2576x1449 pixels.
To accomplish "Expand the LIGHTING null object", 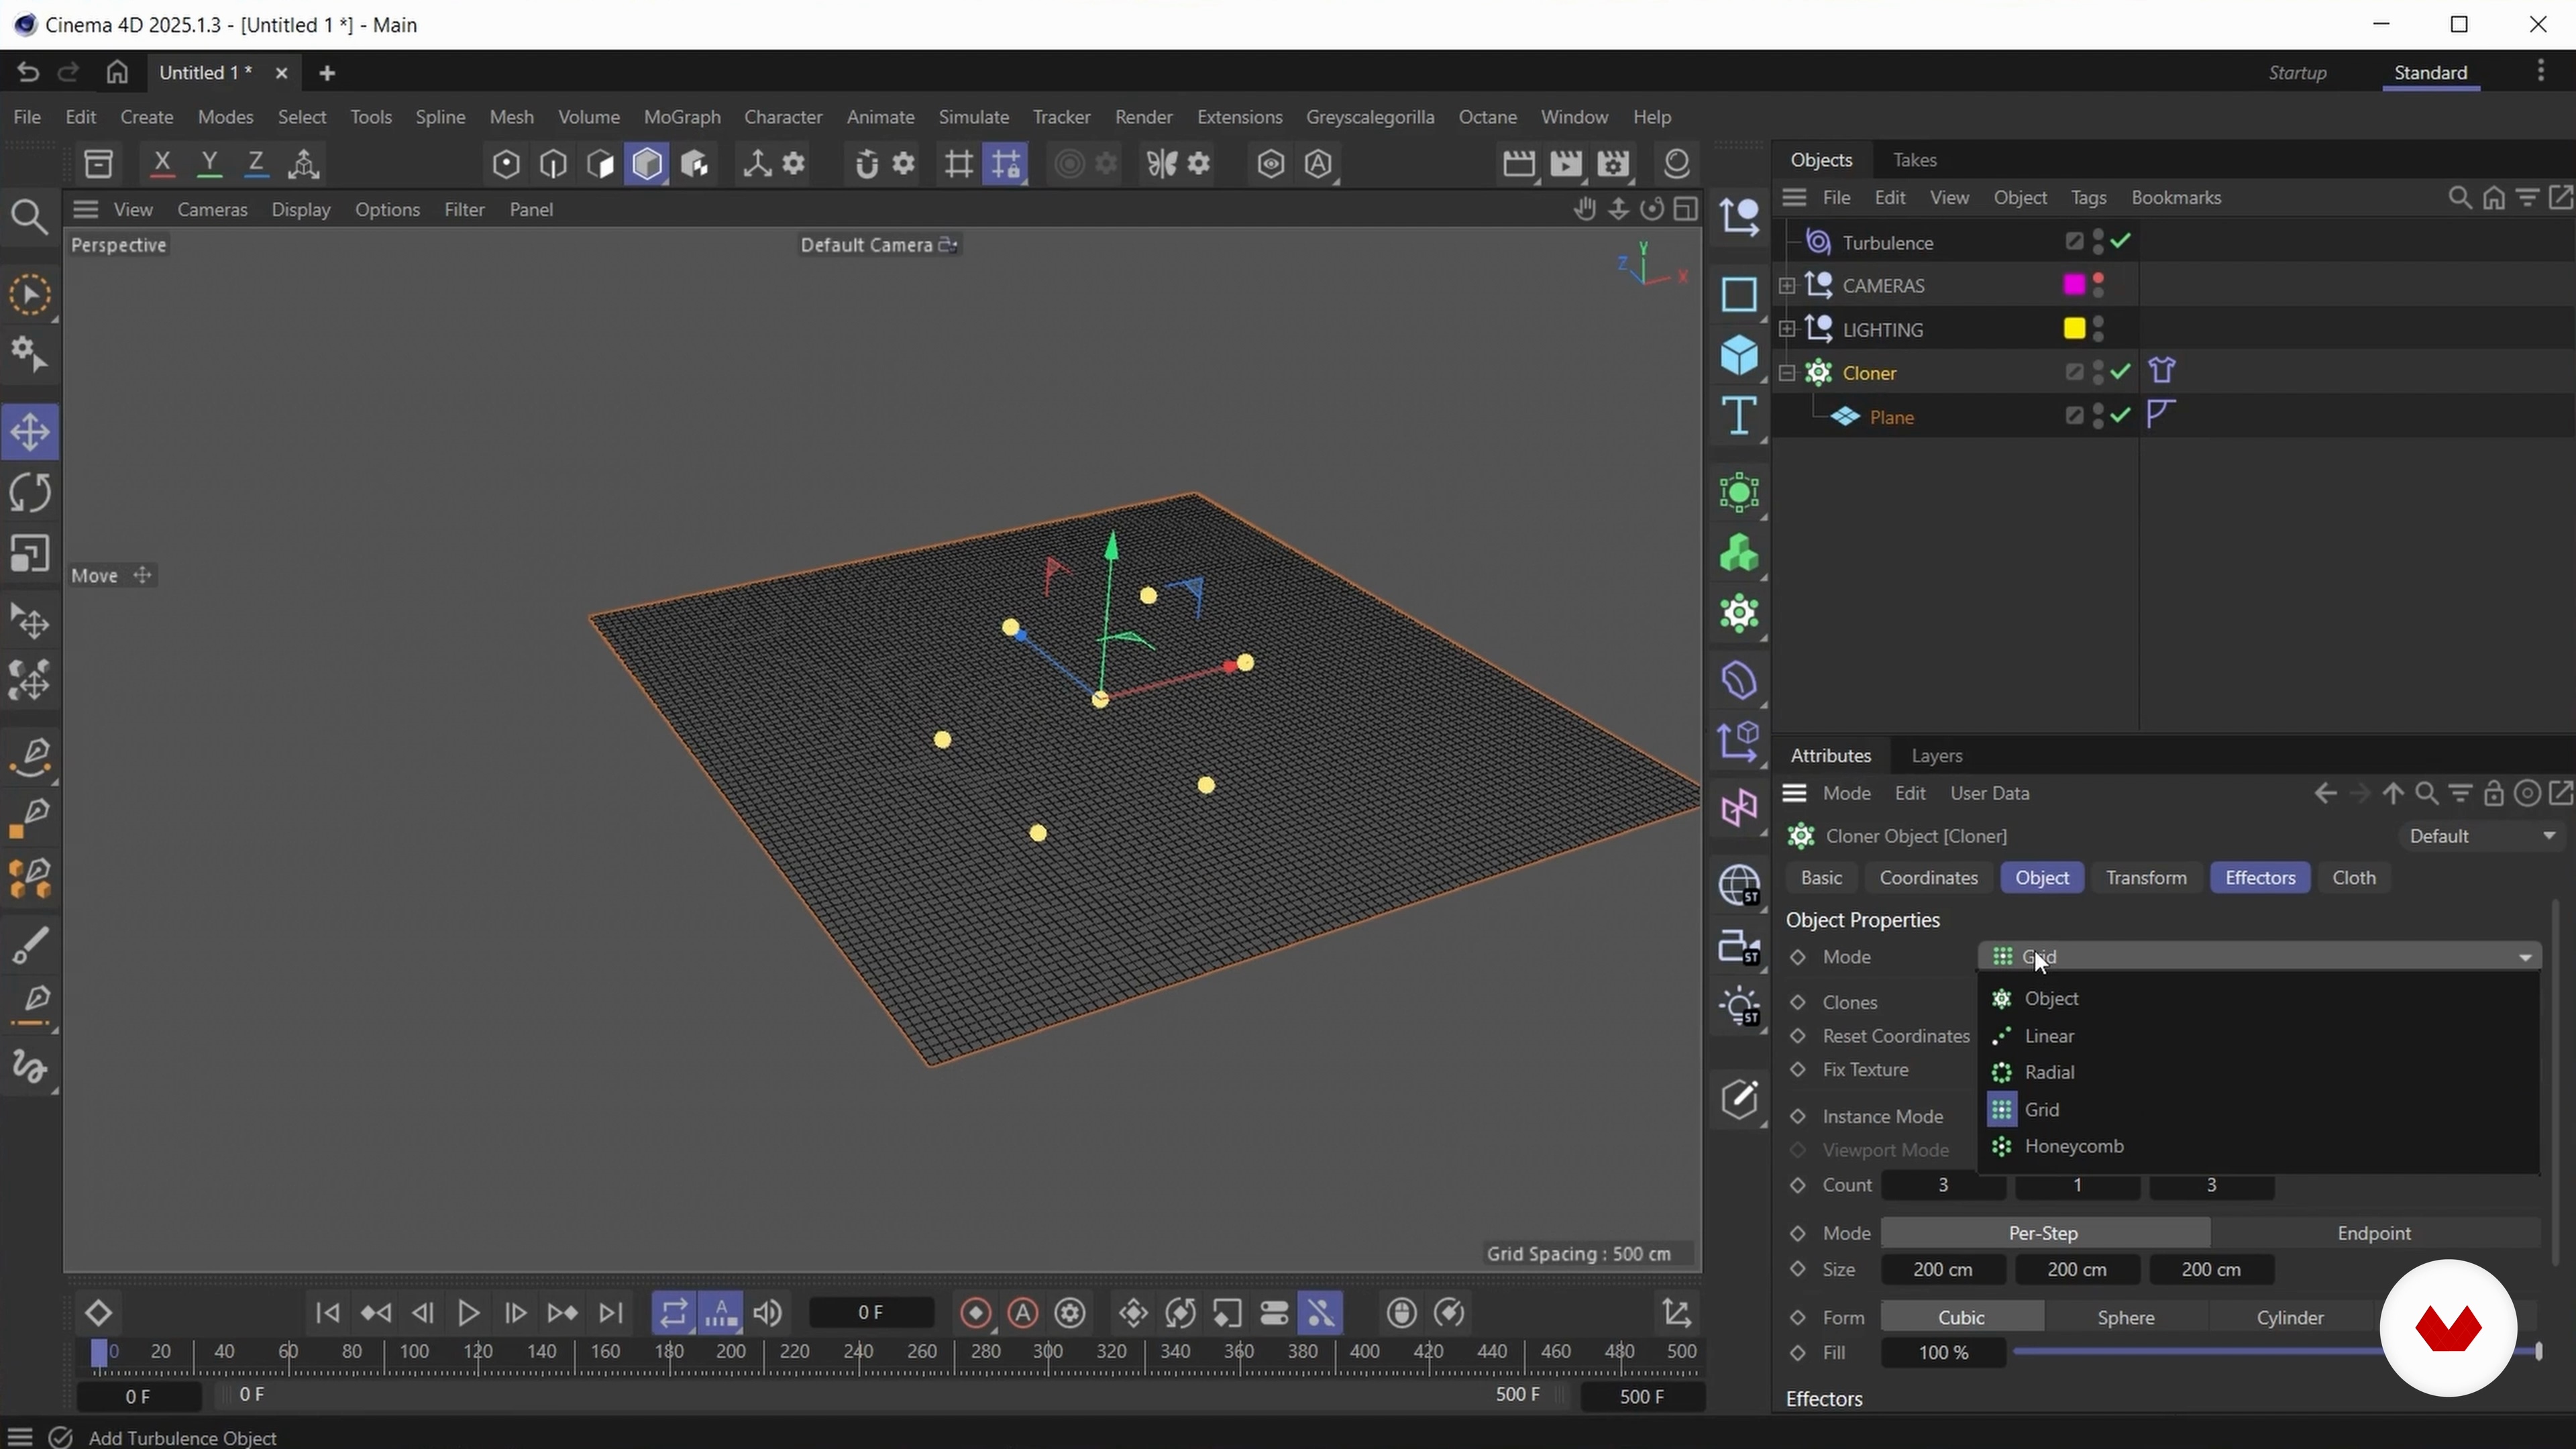I will pos(1787,329).
